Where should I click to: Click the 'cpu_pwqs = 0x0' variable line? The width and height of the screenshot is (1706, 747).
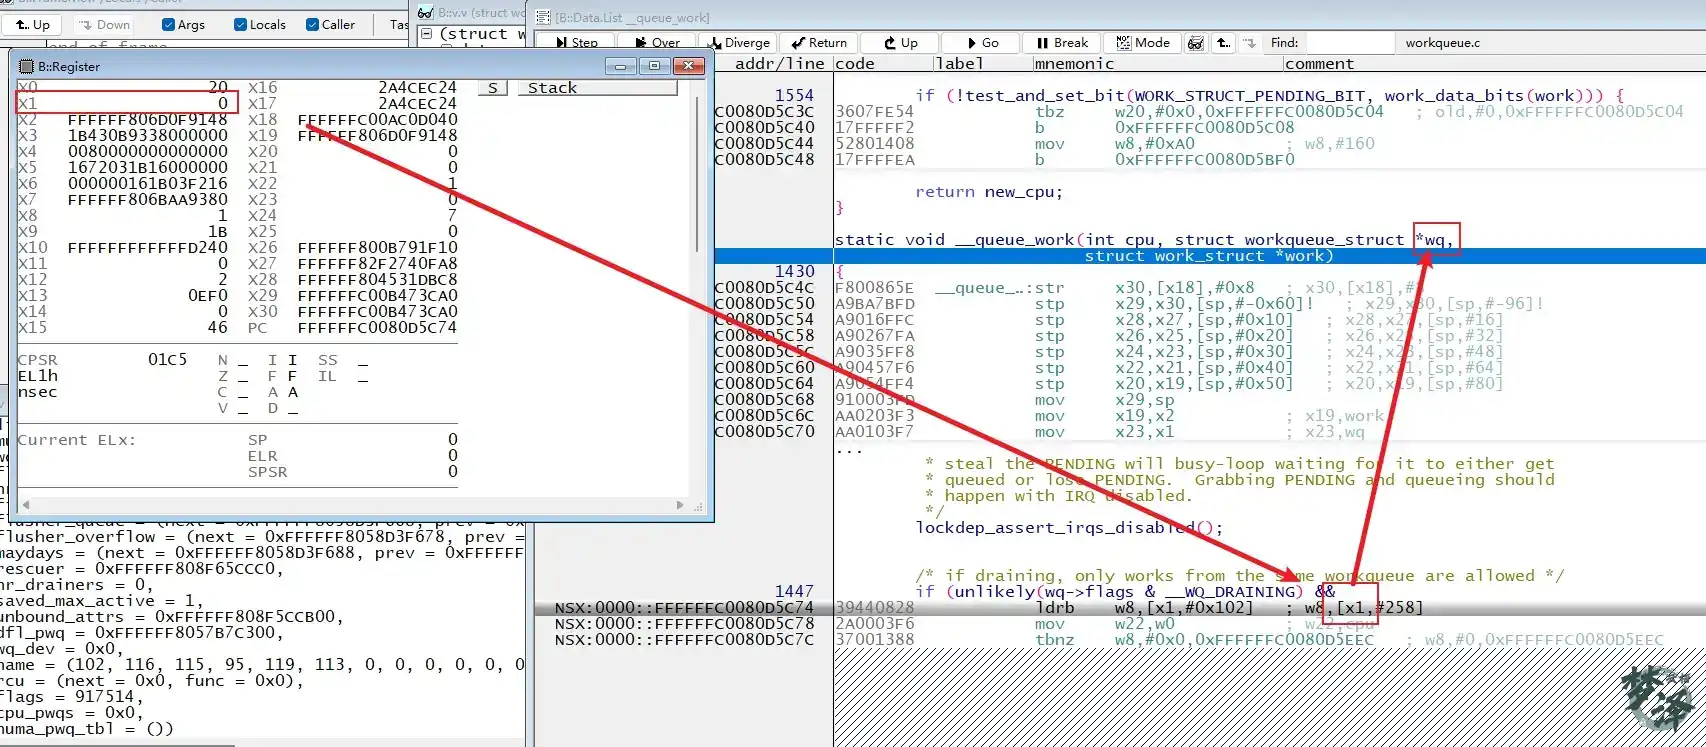[x=71, y=712]
